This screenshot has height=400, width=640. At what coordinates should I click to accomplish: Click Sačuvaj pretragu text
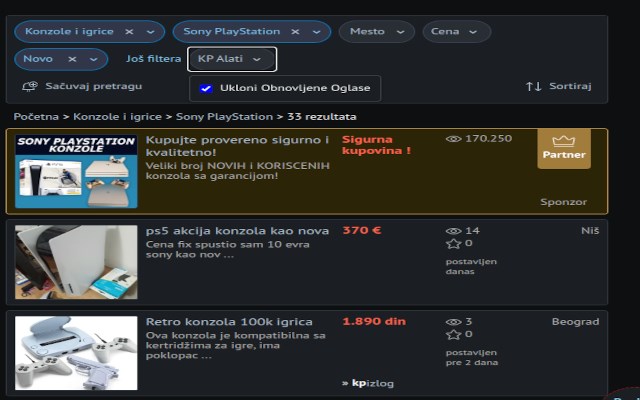[x=94, y=86]
